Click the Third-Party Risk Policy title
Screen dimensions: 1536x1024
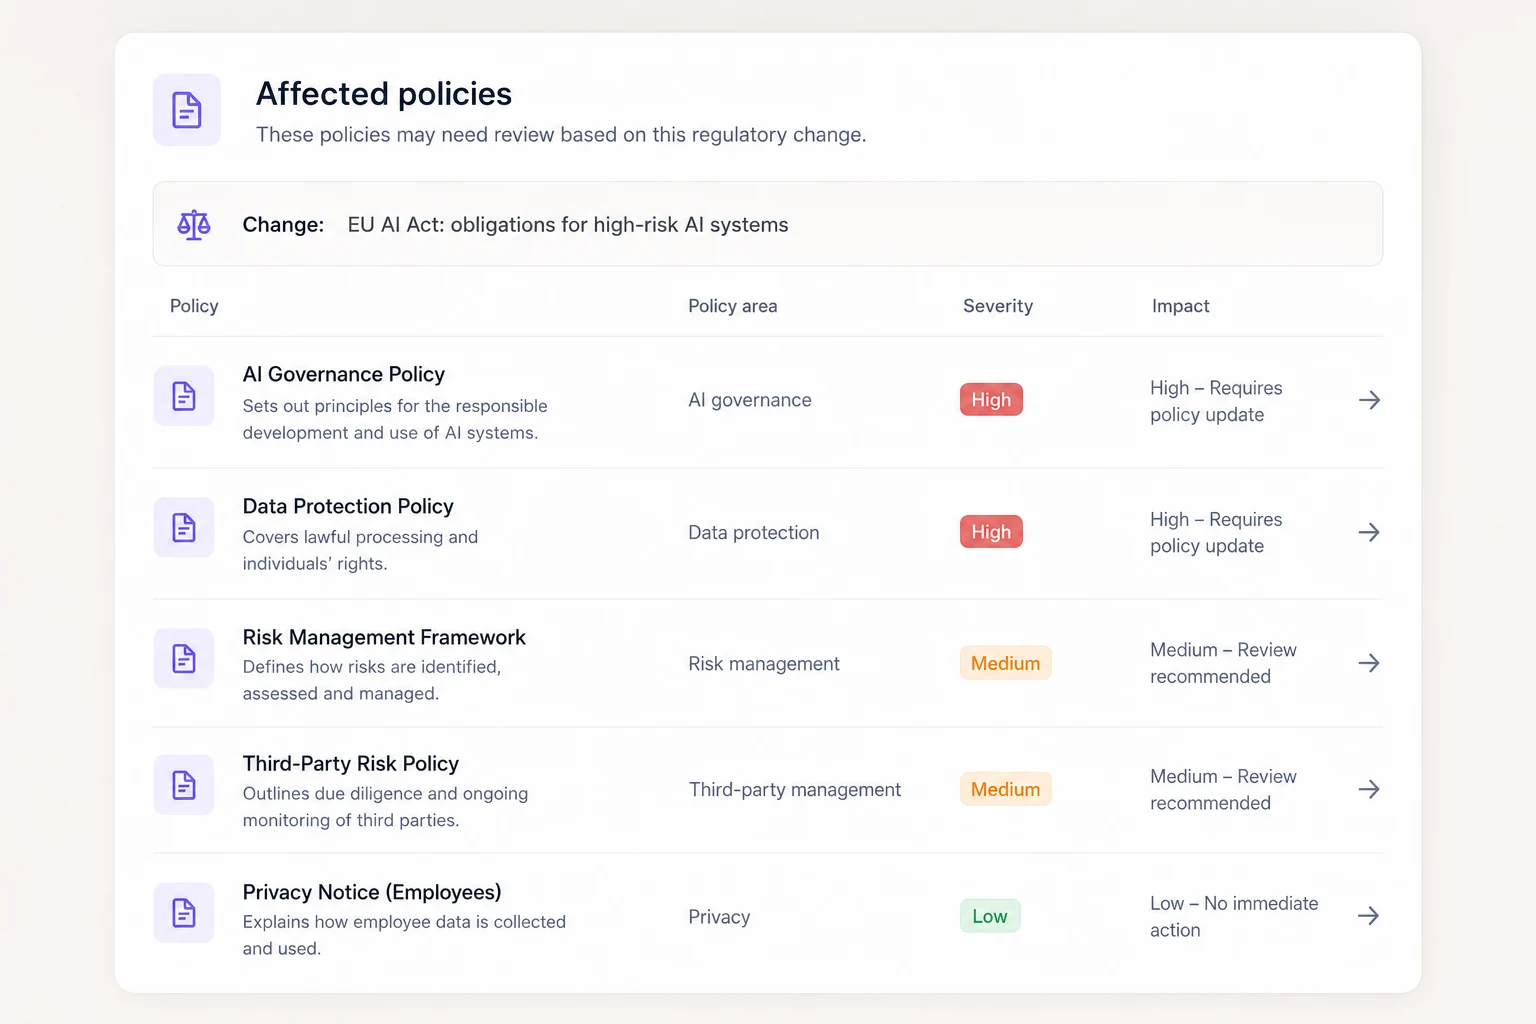point(351,764)
